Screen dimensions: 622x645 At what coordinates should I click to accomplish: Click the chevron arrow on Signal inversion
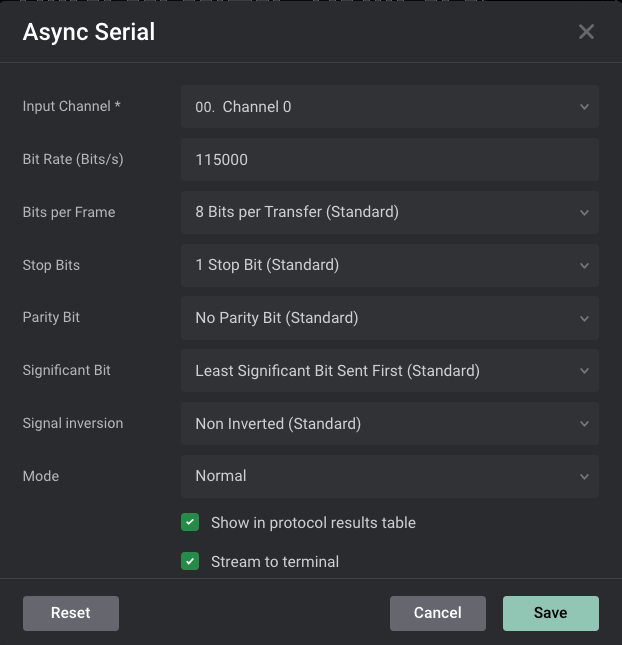tap(584, 424)
